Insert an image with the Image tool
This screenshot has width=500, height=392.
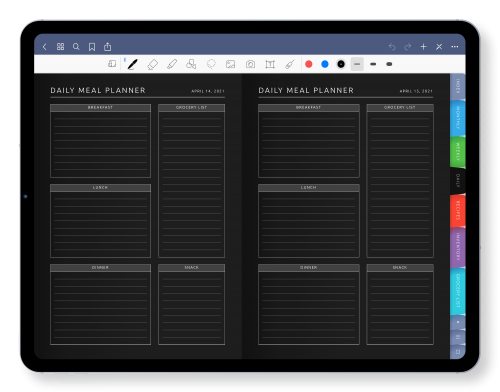(x=230, y=64)
